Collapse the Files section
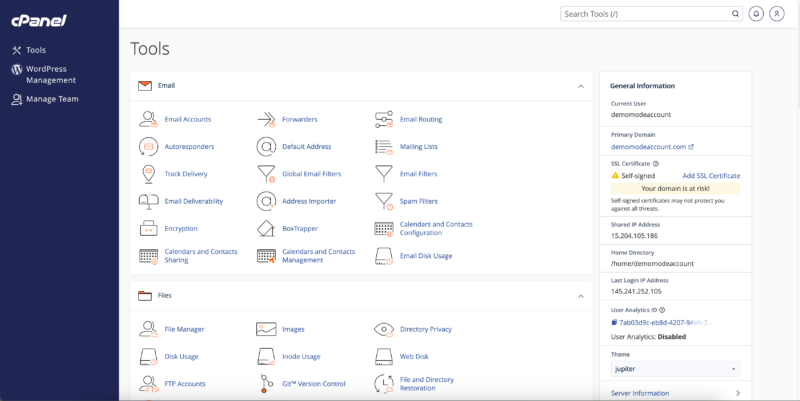Screen dimensions: 800x401 click(581, 296)
